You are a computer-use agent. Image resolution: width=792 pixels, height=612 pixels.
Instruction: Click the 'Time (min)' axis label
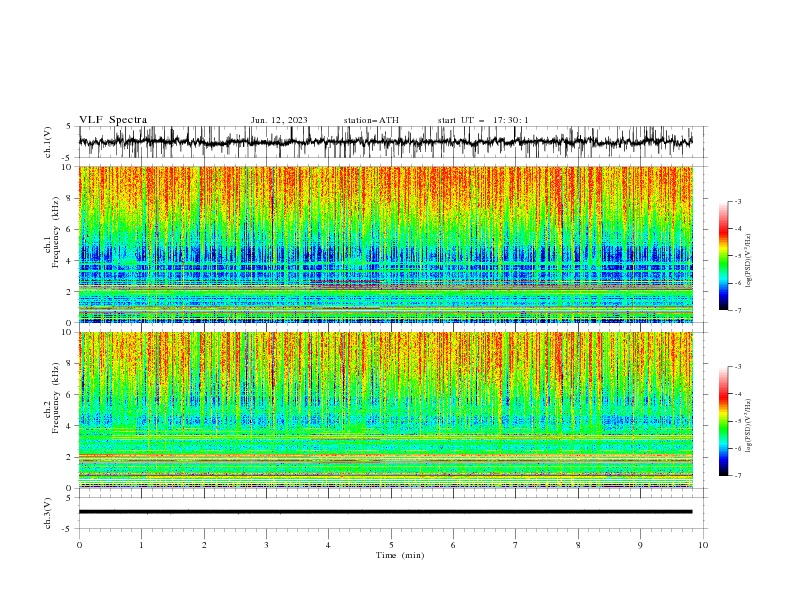[x=400, y=555]
